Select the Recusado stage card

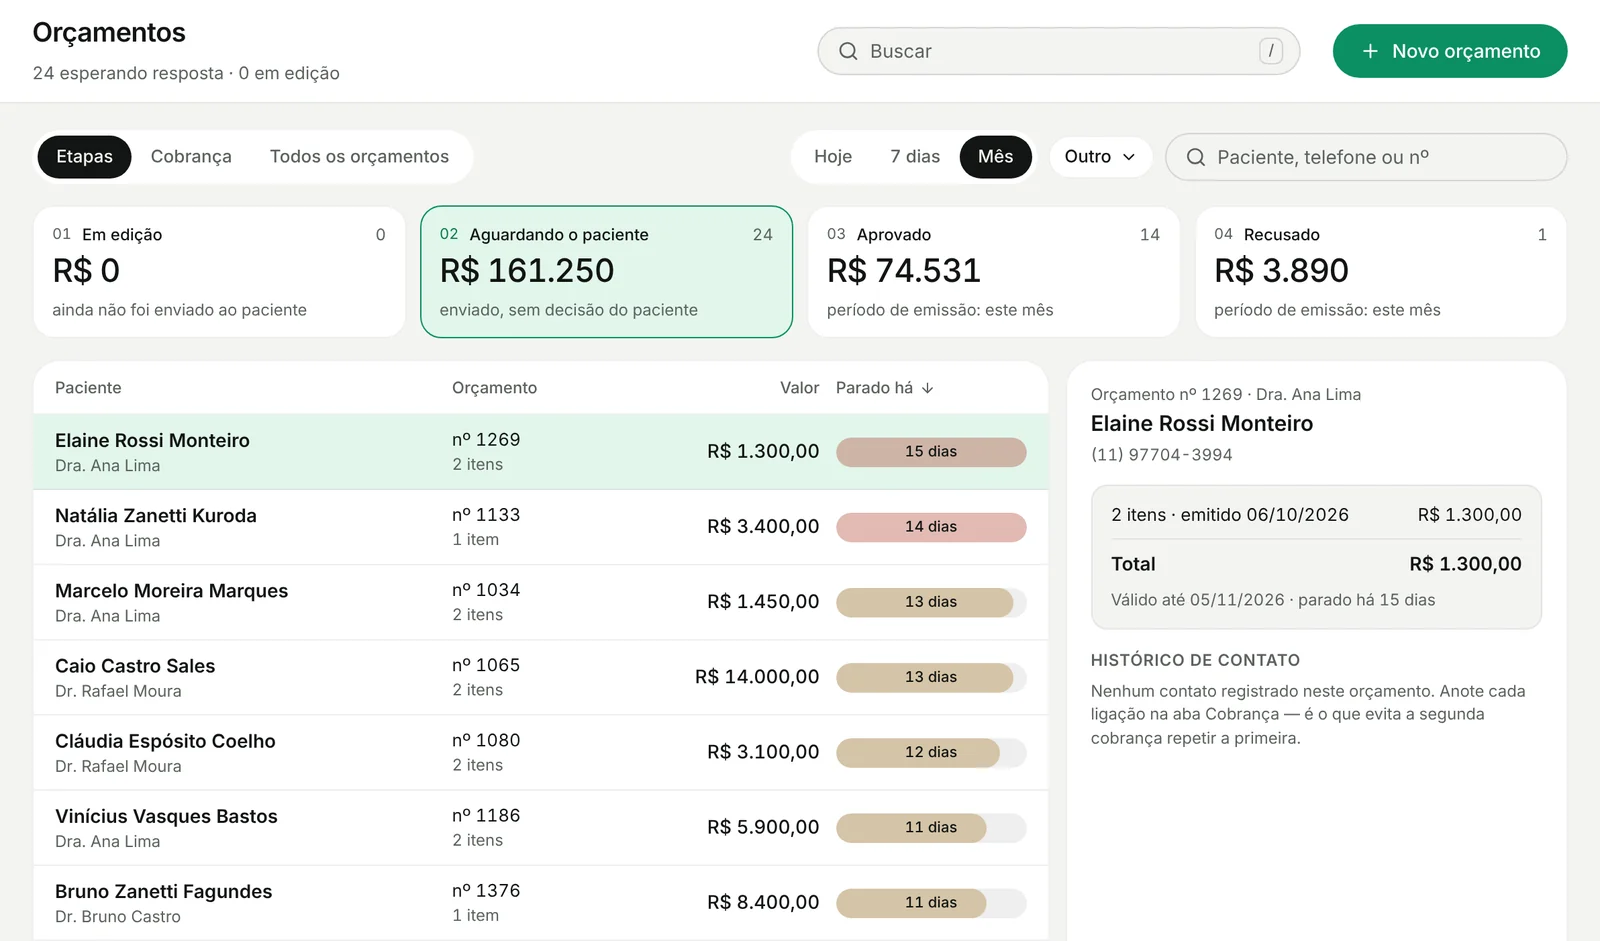(x=1380, y=272)
